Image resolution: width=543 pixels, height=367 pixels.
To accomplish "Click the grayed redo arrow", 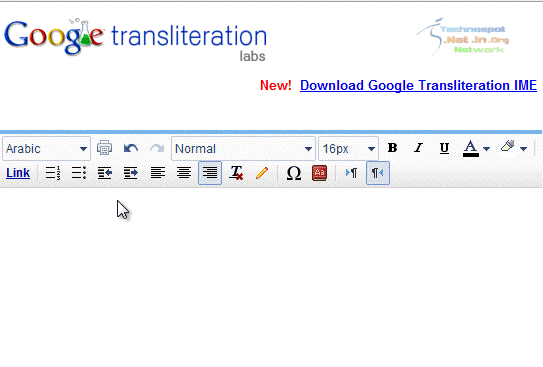I will [x=157, y=148].
